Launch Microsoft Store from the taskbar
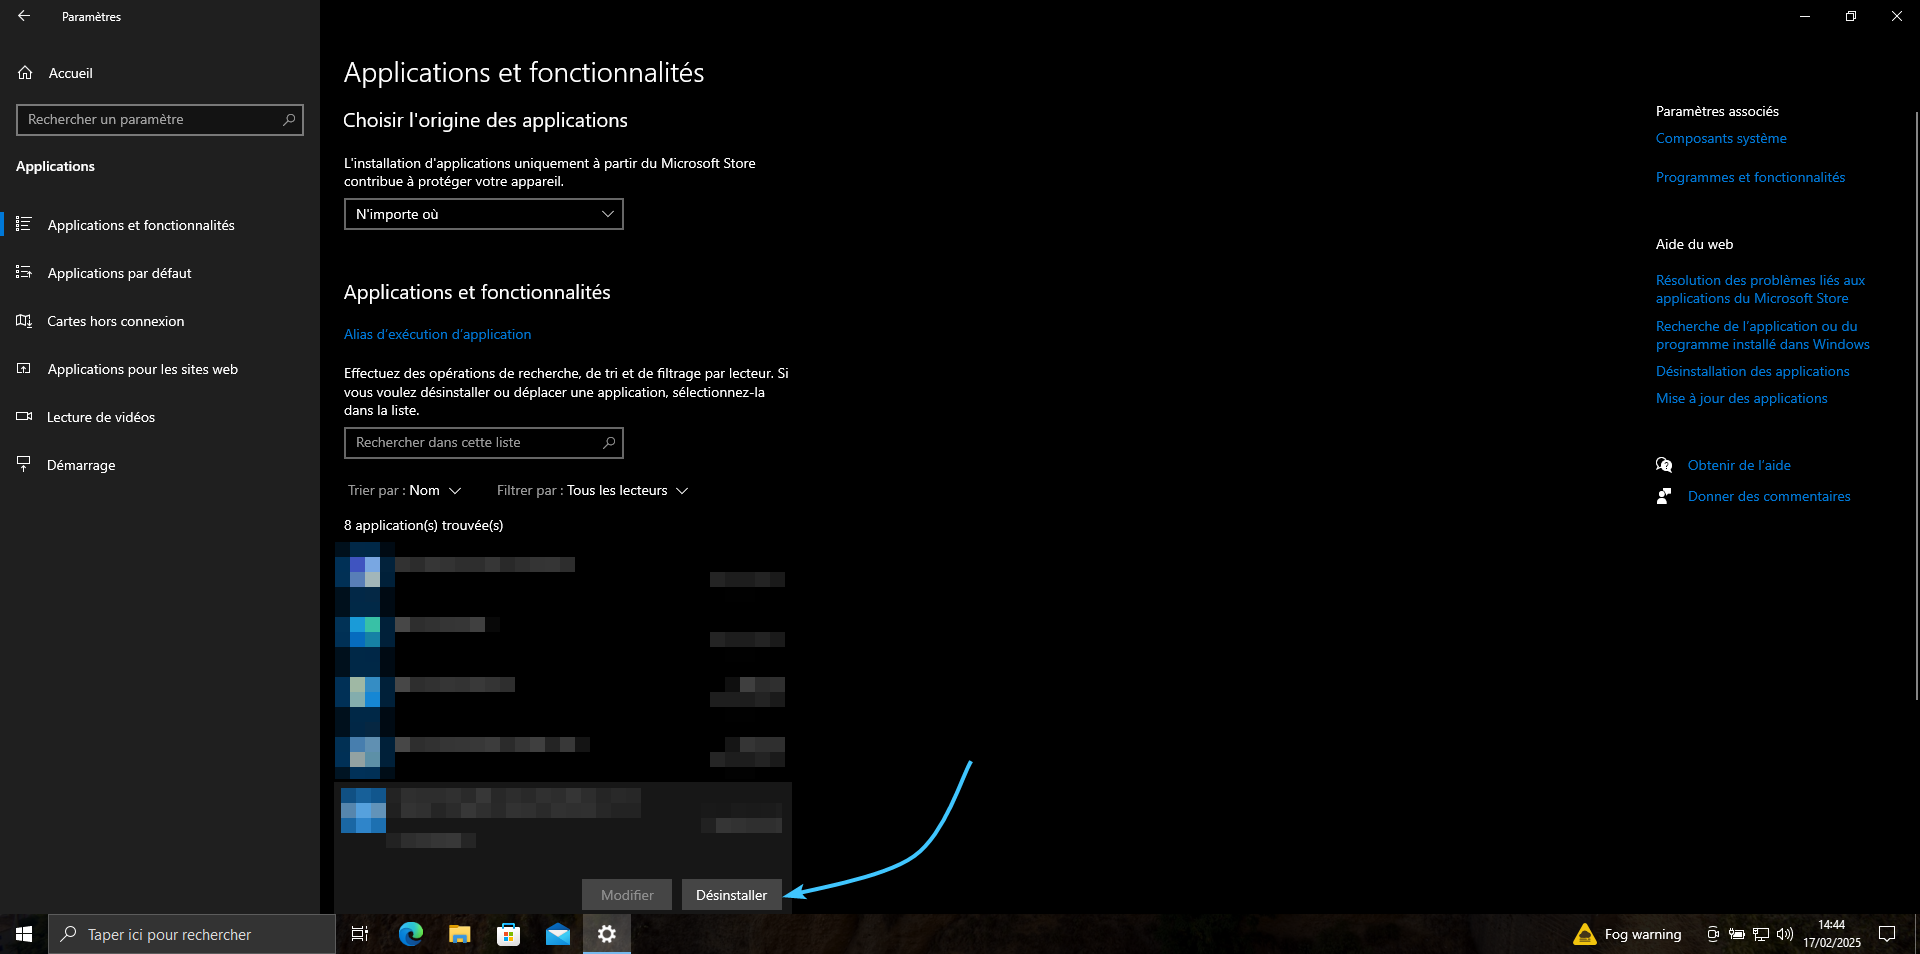The width and height of the screenshot is (1920, 954). click(509, 934)
